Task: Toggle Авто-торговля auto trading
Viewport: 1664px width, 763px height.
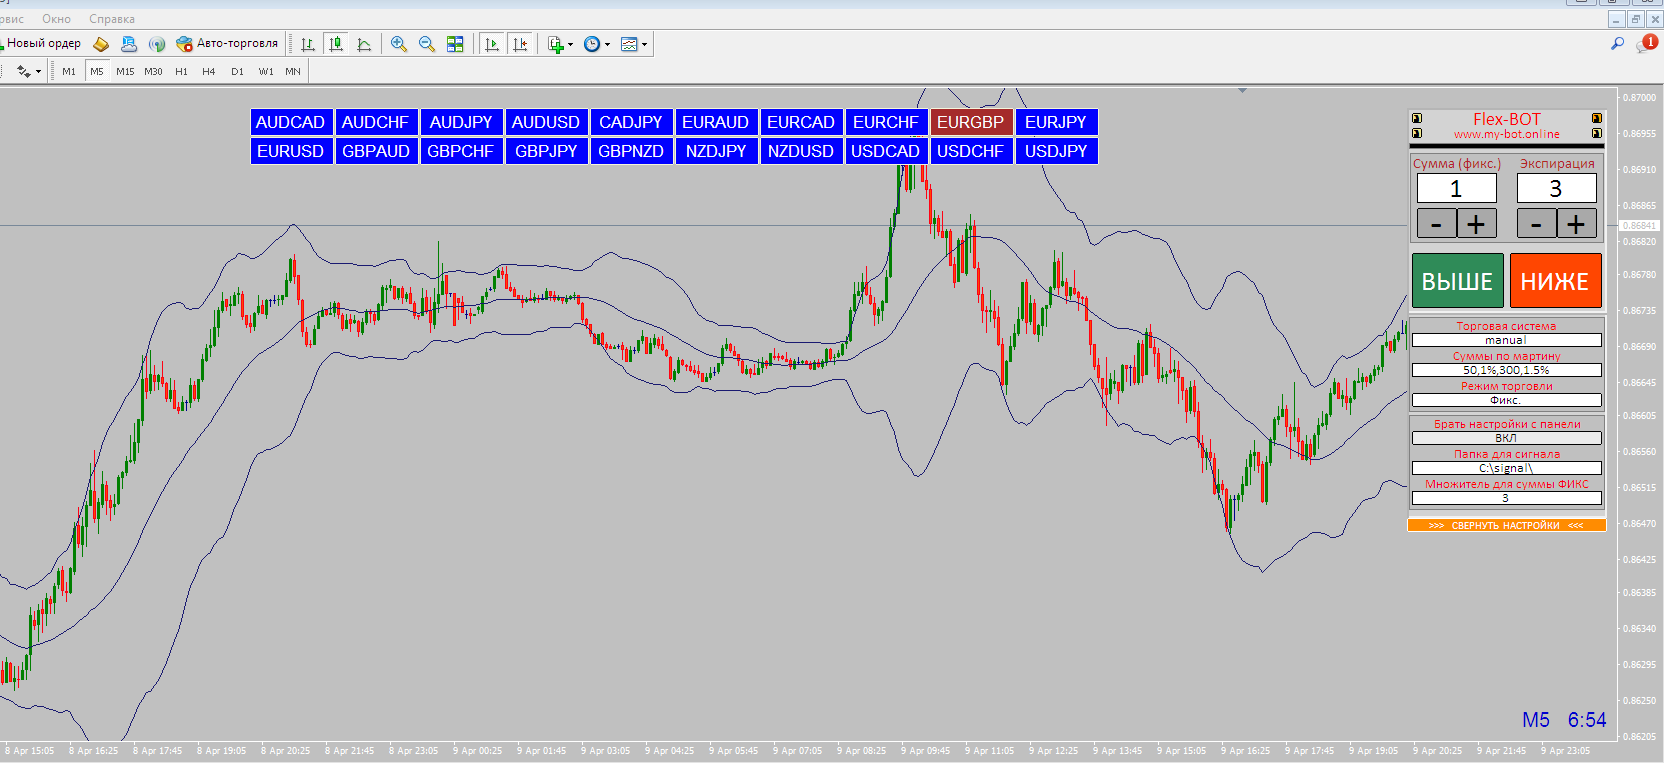Action: pos(227,44)
